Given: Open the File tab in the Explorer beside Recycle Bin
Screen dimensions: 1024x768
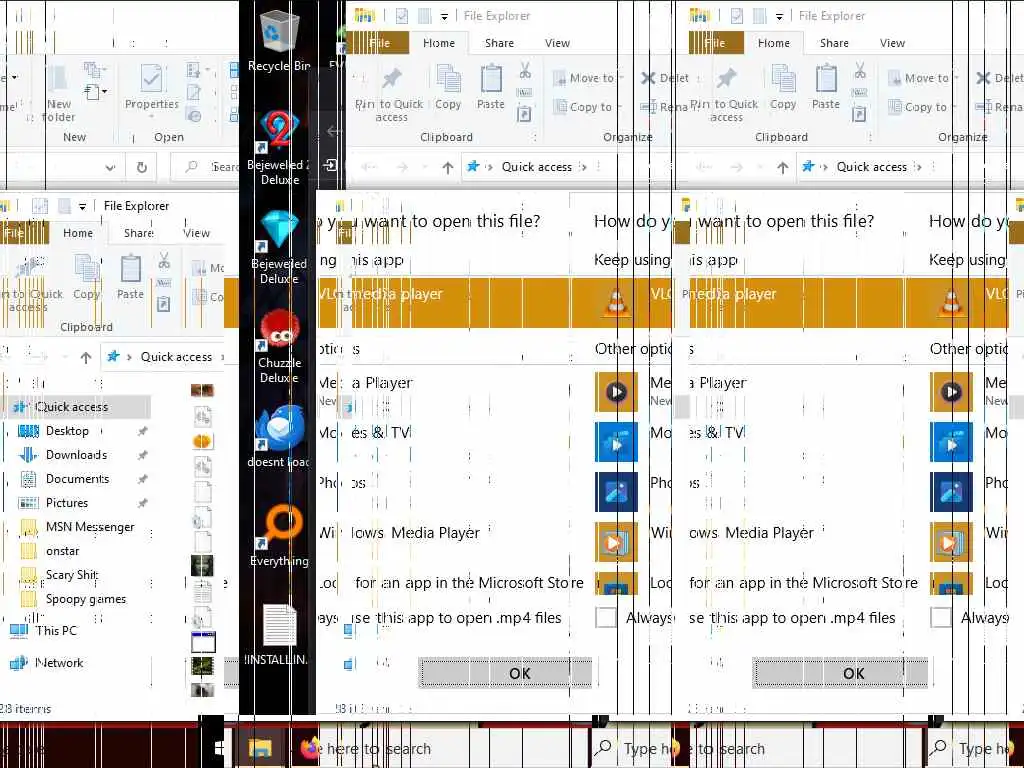Looking at the screenshot, I should (379, 43).
